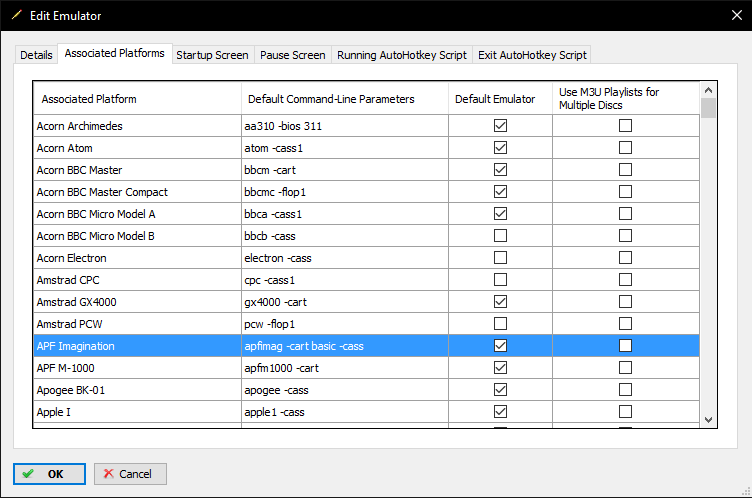Check M3U Playlists for Acorn BBC Master

pyautogui.click(x=625, y=170)
